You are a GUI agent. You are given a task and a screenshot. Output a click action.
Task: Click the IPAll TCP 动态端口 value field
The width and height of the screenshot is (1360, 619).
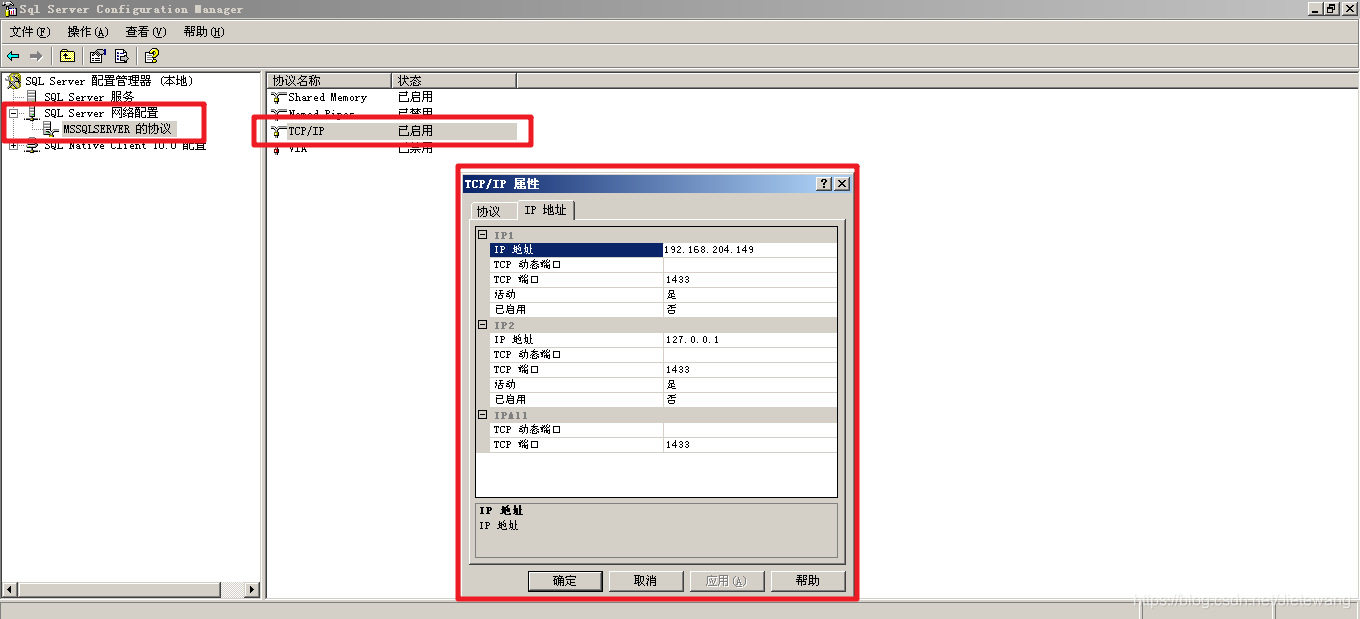click(x=750, y=430)
